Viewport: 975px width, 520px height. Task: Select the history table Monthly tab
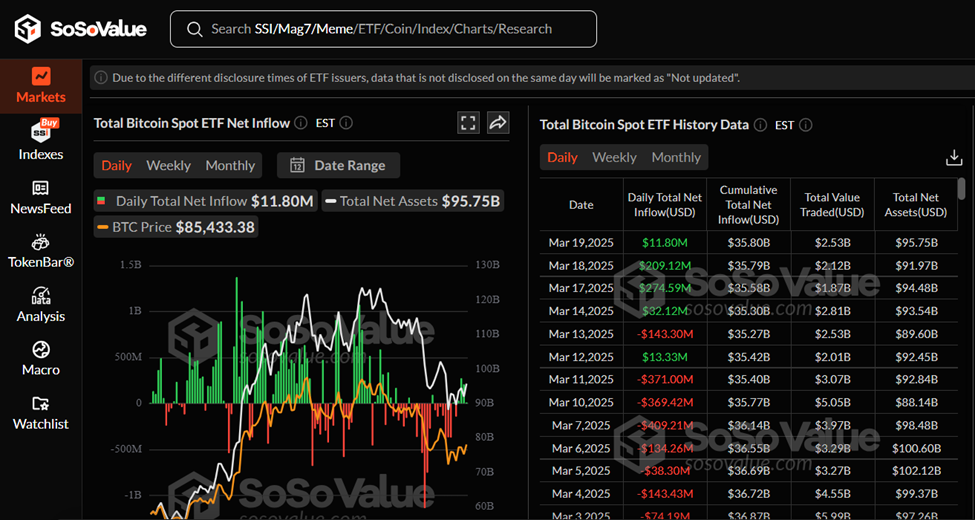(x=676, y=157)
